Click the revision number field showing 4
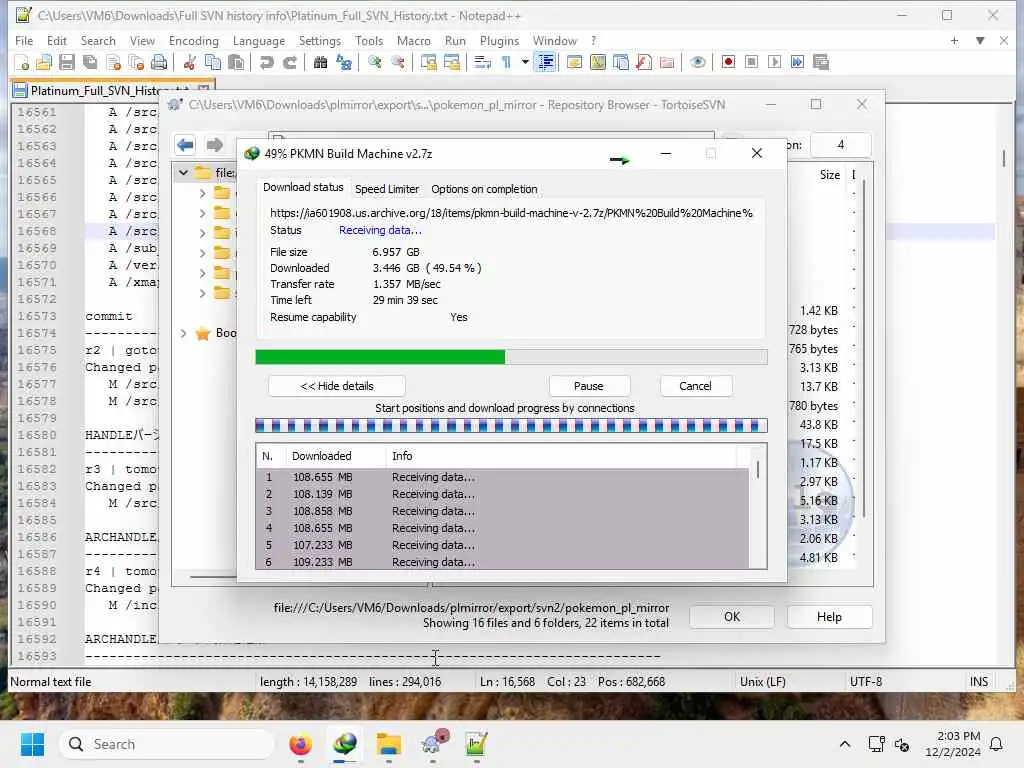 coord(840,145)
